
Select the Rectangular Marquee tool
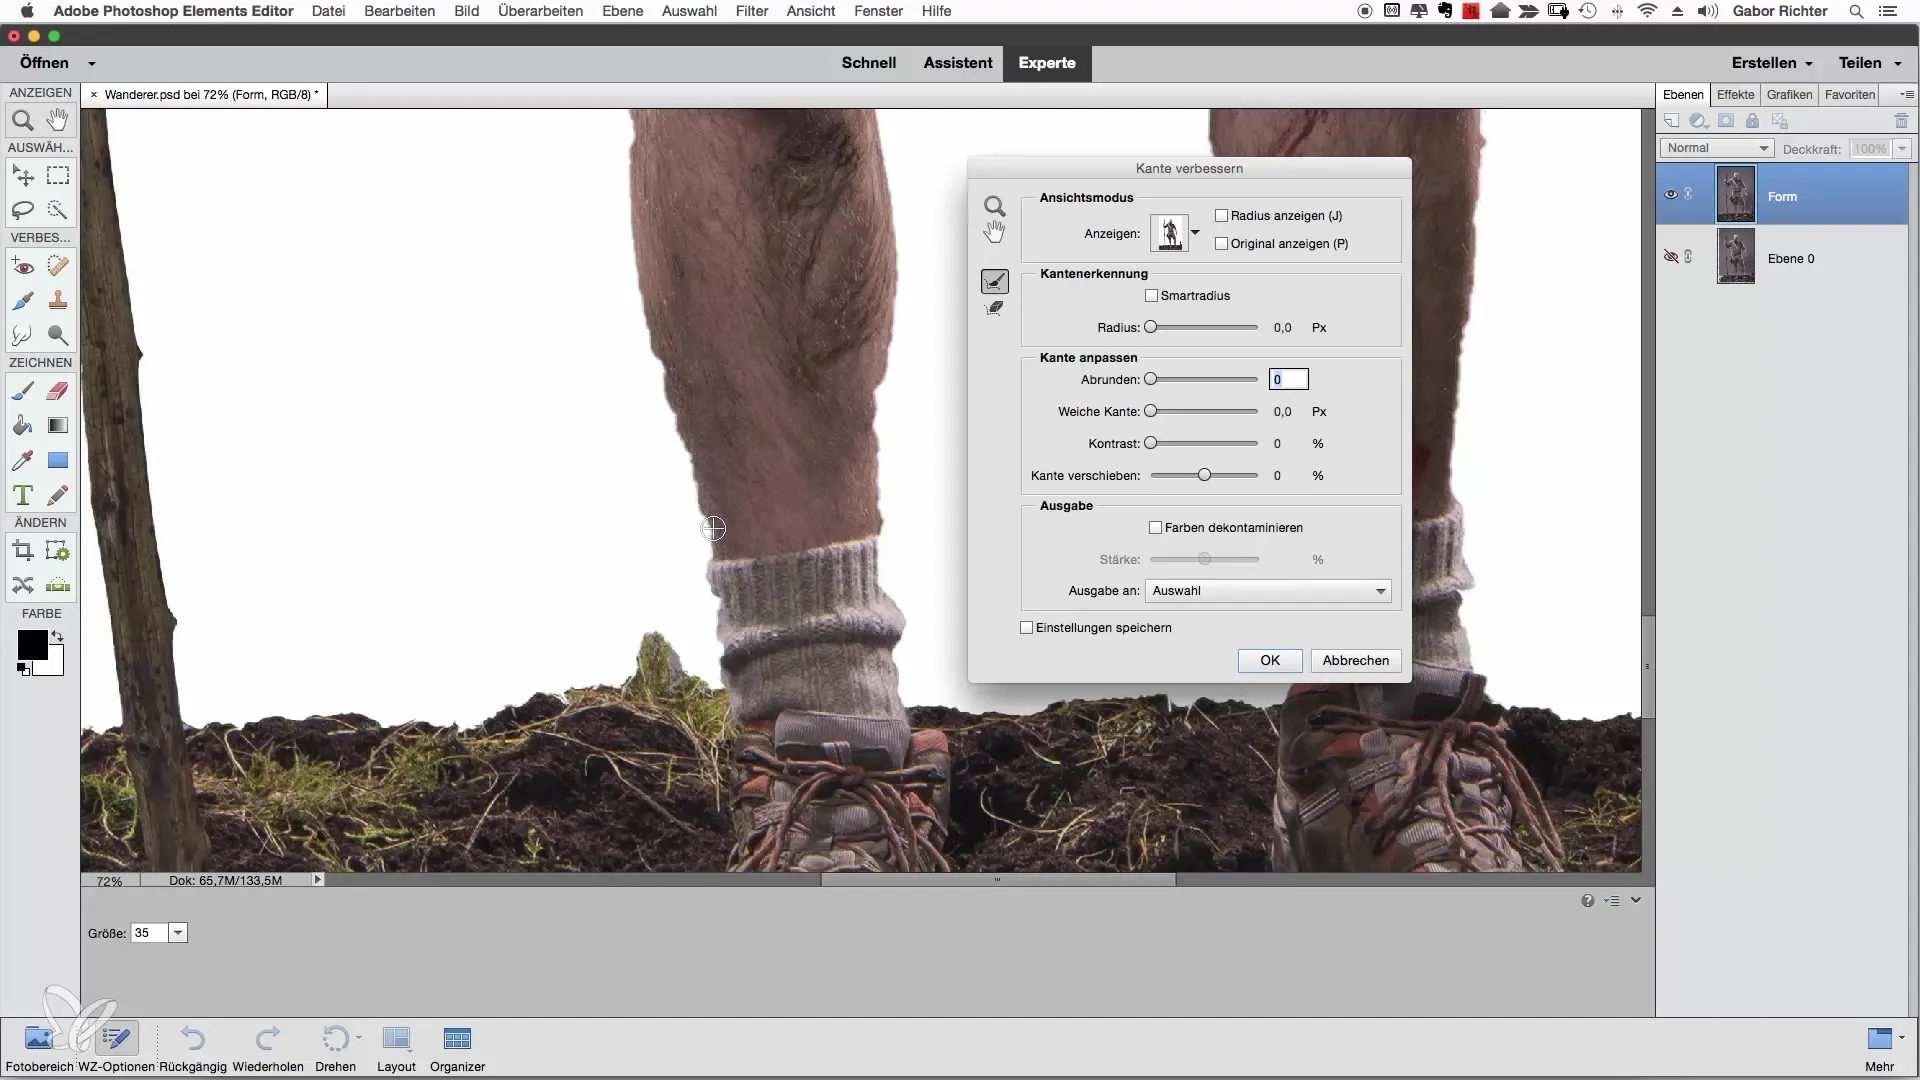58,176
